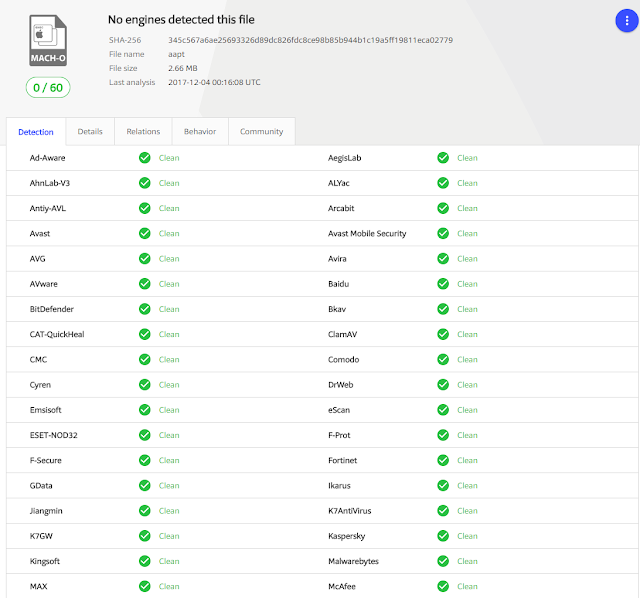Viewport: 640px width, 598px height.
Task: Click the green check icon for Antiy-AVL
Action: [144, 208]
